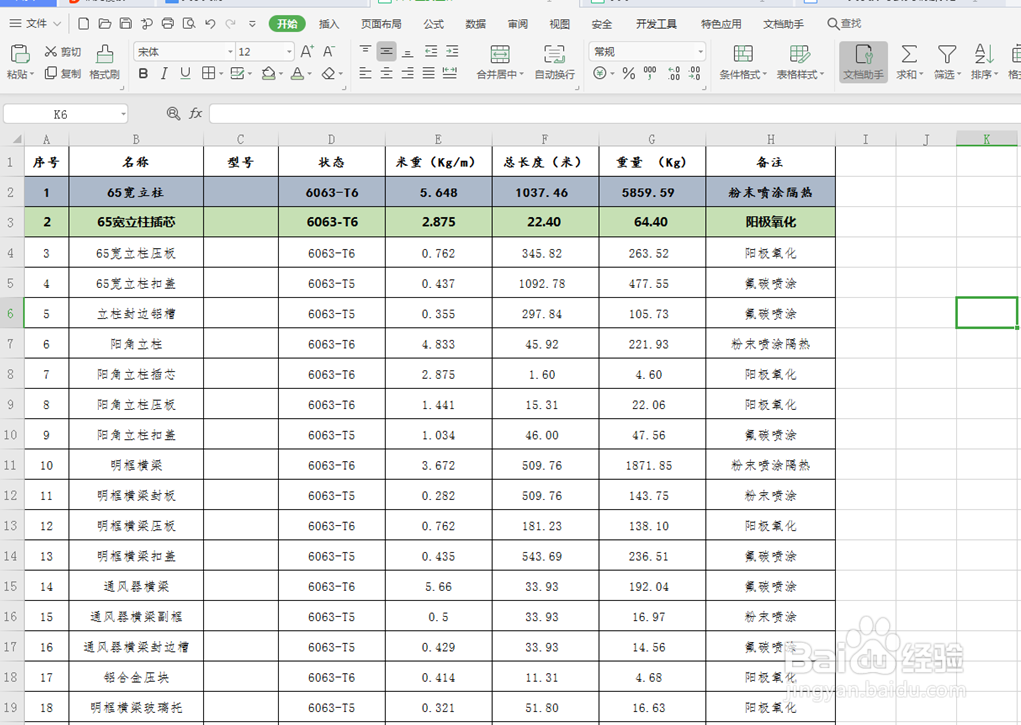Align text to top of cell

coord(365,50)
